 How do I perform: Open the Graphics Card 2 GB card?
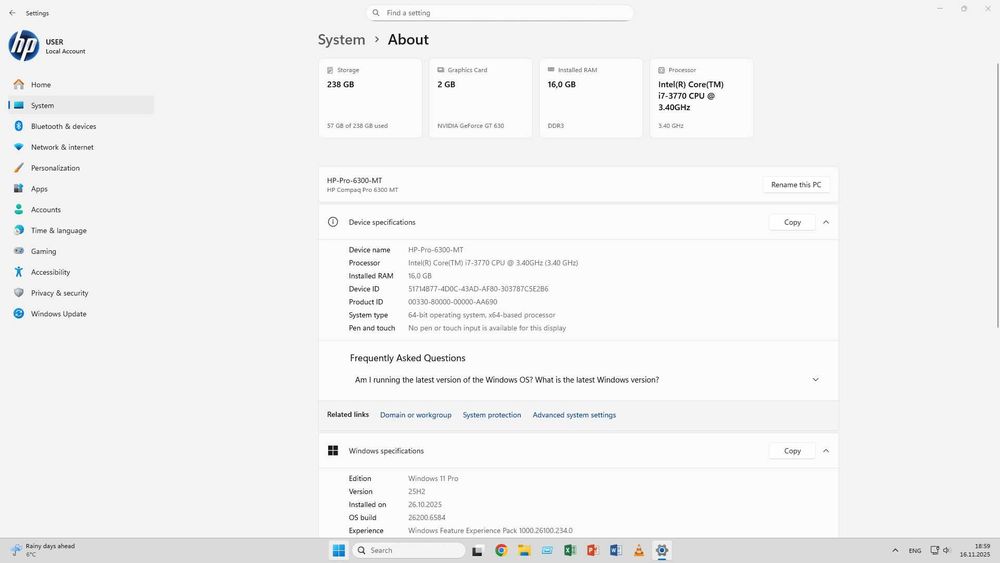click(x=480, y=98)
